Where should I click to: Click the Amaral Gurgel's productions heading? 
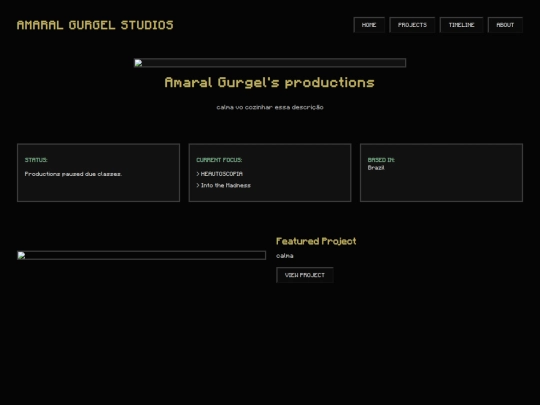pos(270,83)
